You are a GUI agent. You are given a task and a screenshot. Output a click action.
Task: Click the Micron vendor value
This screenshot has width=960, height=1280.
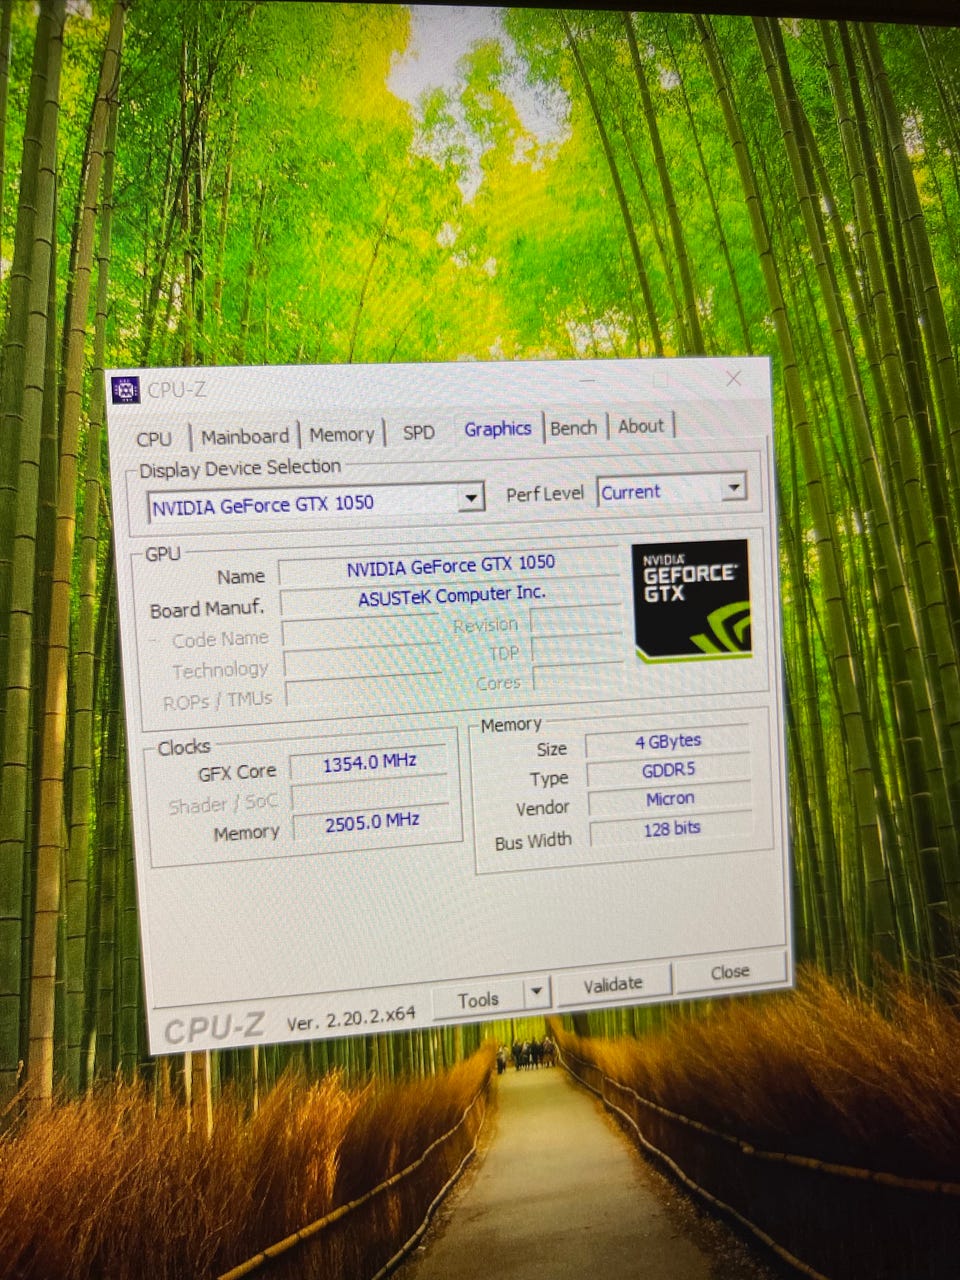669,799
